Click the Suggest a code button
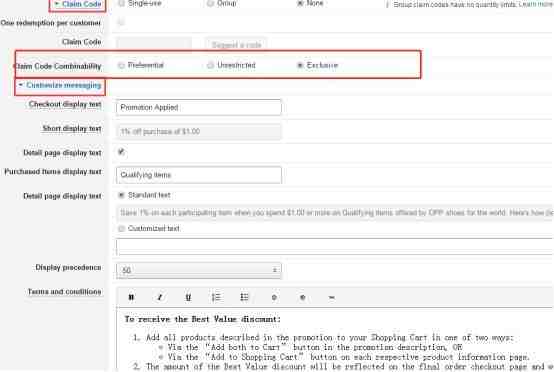Screen dimensions: 554x372 point(236,45)
